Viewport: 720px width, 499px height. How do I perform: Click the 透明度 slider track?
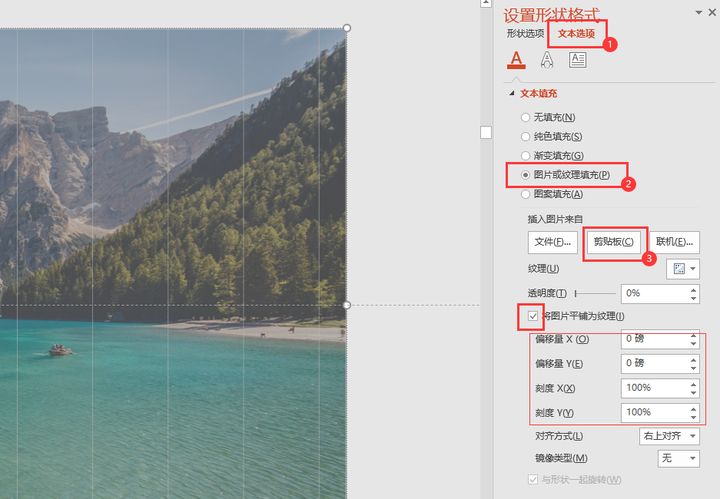point(595,293)
